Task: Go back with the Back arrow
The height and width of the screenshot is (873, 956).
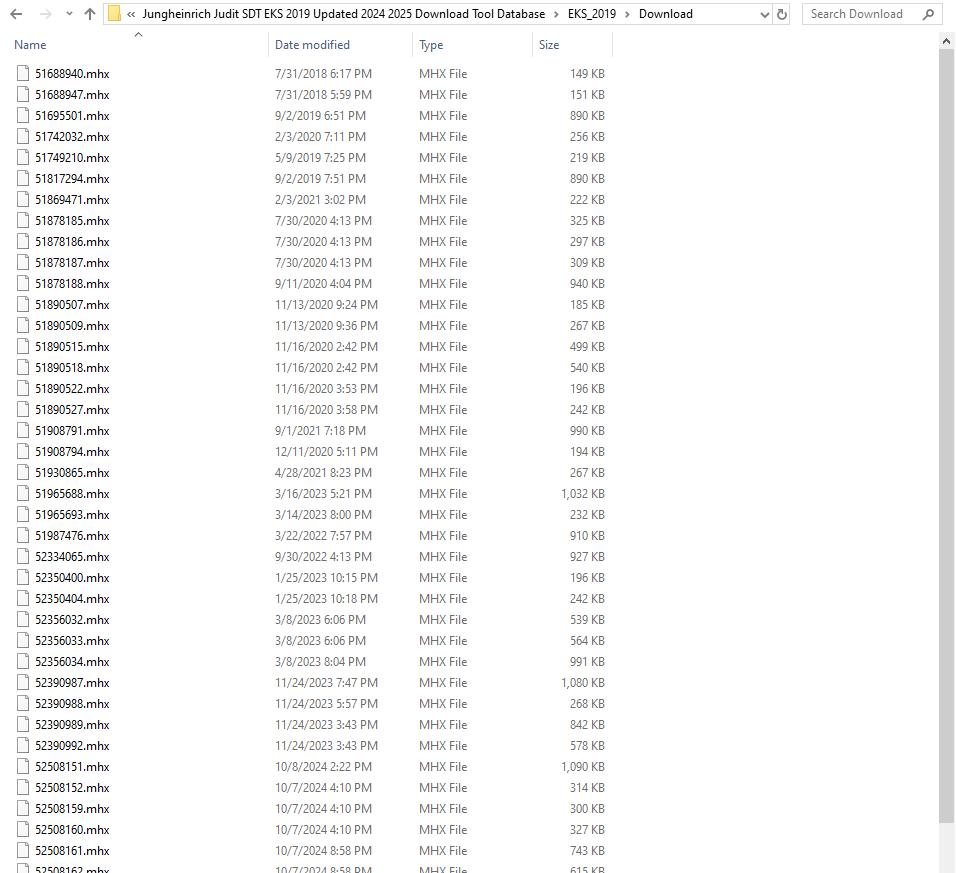Action: (x=16, y=14)
